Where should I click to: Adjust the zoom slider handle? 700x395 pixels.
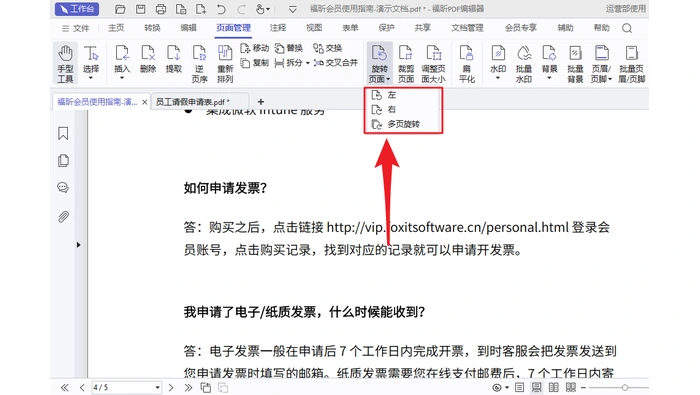tap(625, 387)
